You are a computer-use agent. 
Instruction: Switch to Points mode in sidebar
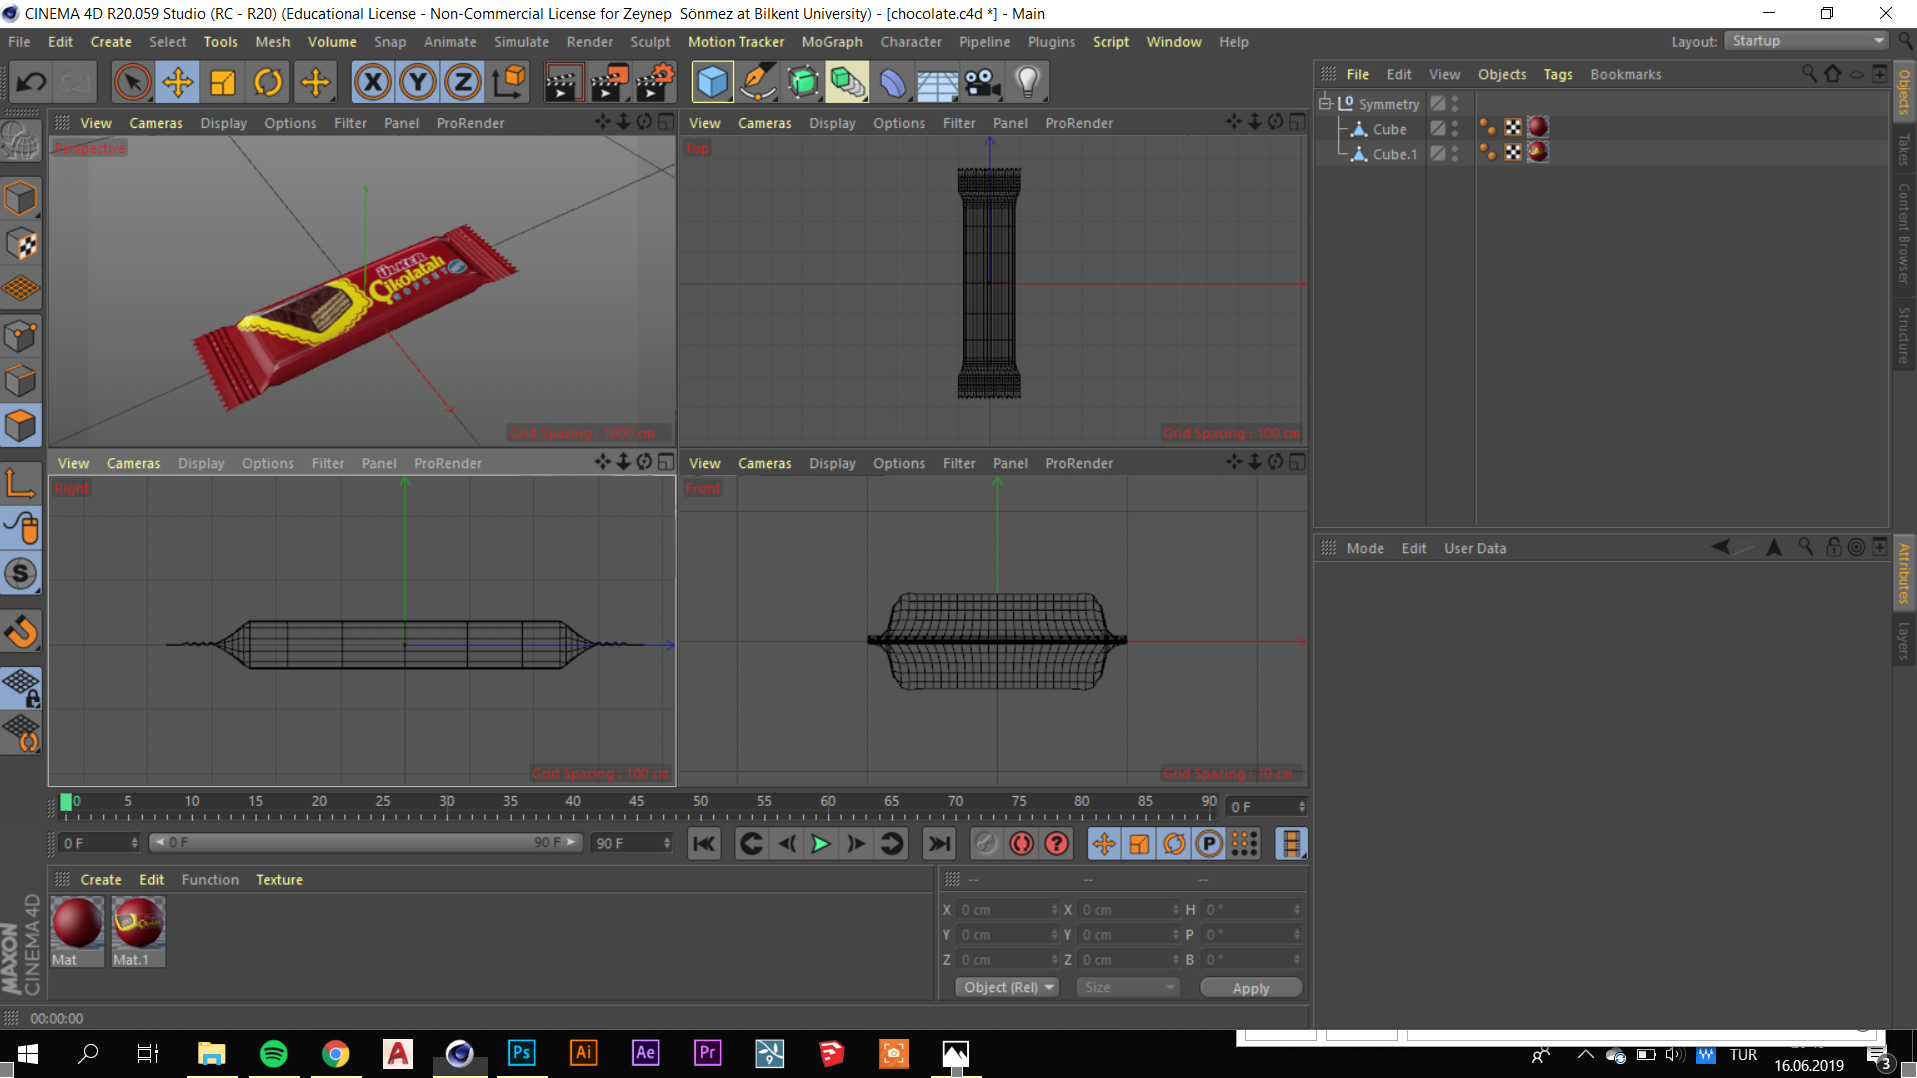20,336
